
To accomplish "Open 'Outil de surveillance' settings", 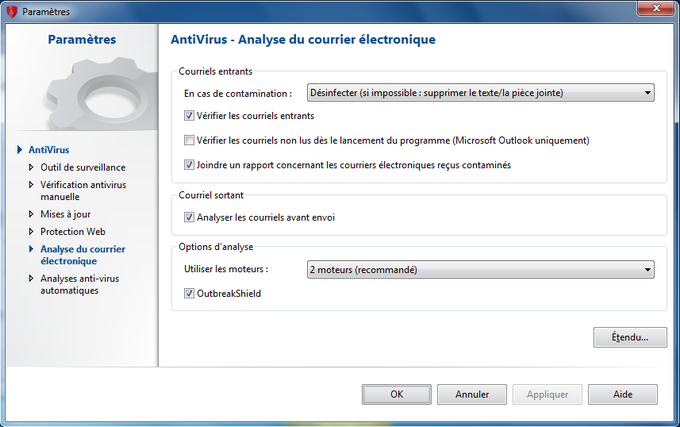I will (83, 167).
